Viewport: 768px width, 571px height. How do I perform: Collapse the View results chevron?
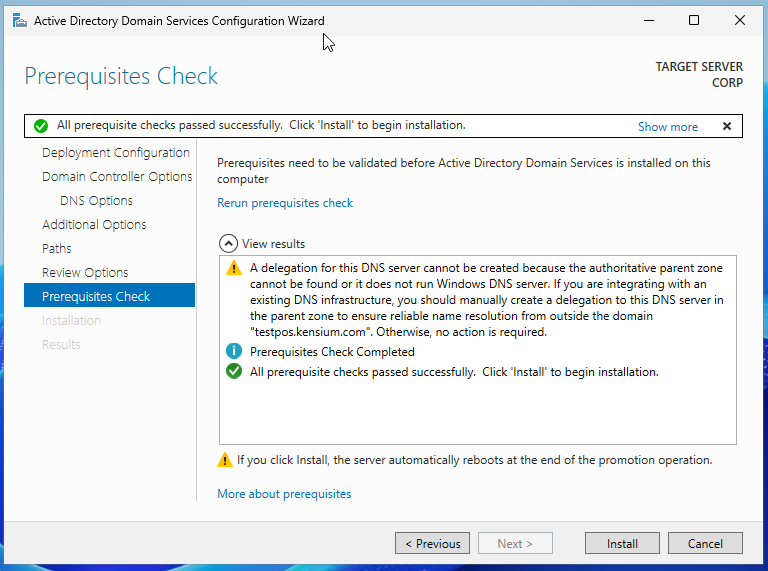[228, 243]
